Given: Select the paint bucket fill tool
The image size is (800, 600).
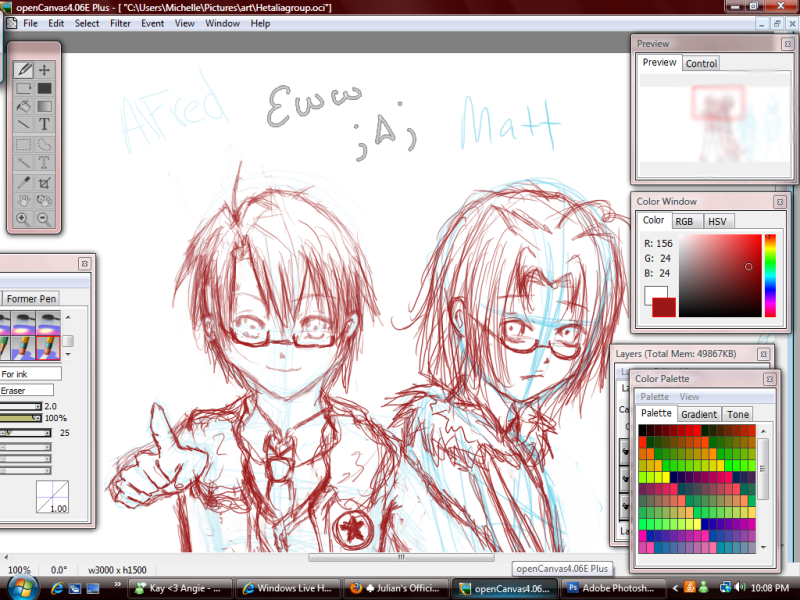Looking at the screenshot, I should 23,107.
